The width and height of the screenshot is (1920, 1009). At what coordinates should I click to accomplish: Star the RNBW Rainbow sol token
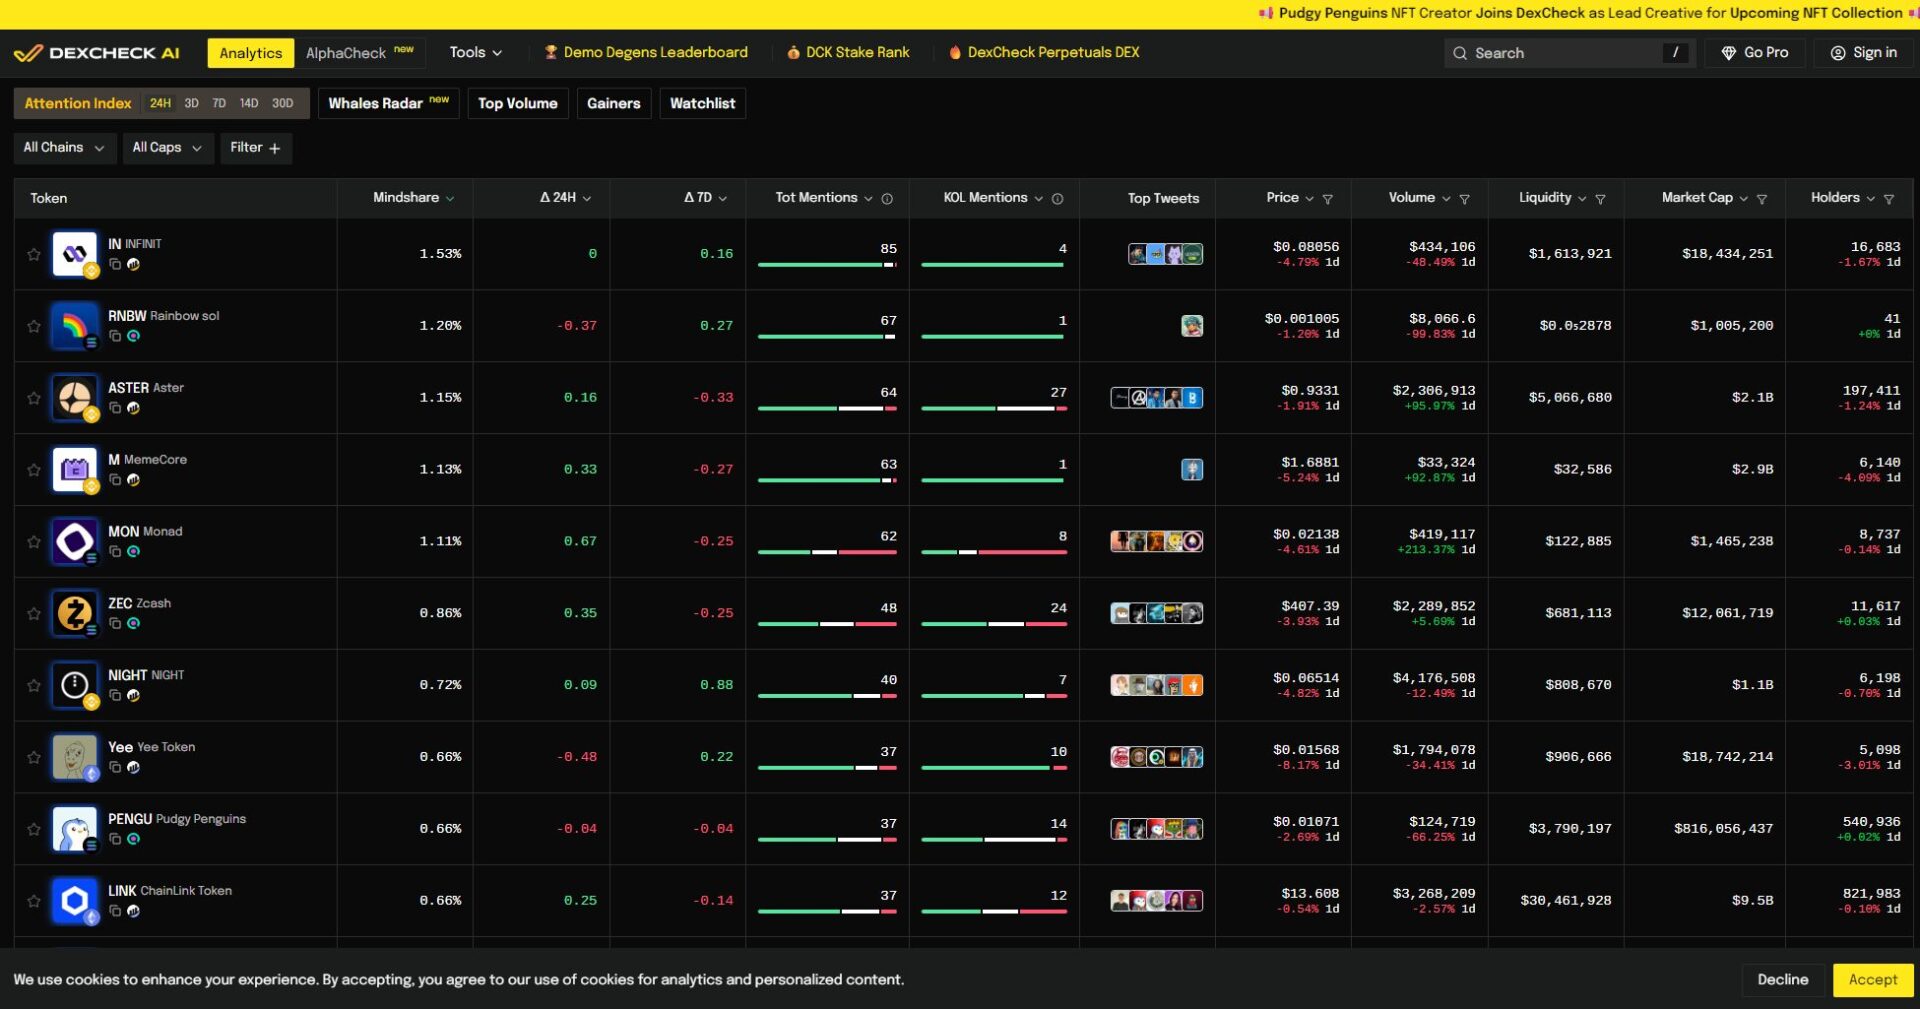click(34, 326)
